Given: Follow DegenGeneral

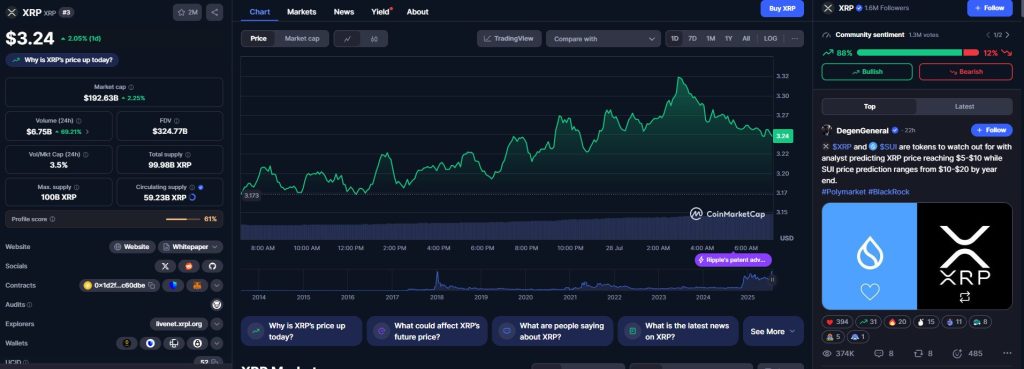Looking at the screenshot, I should coord(991,130).
